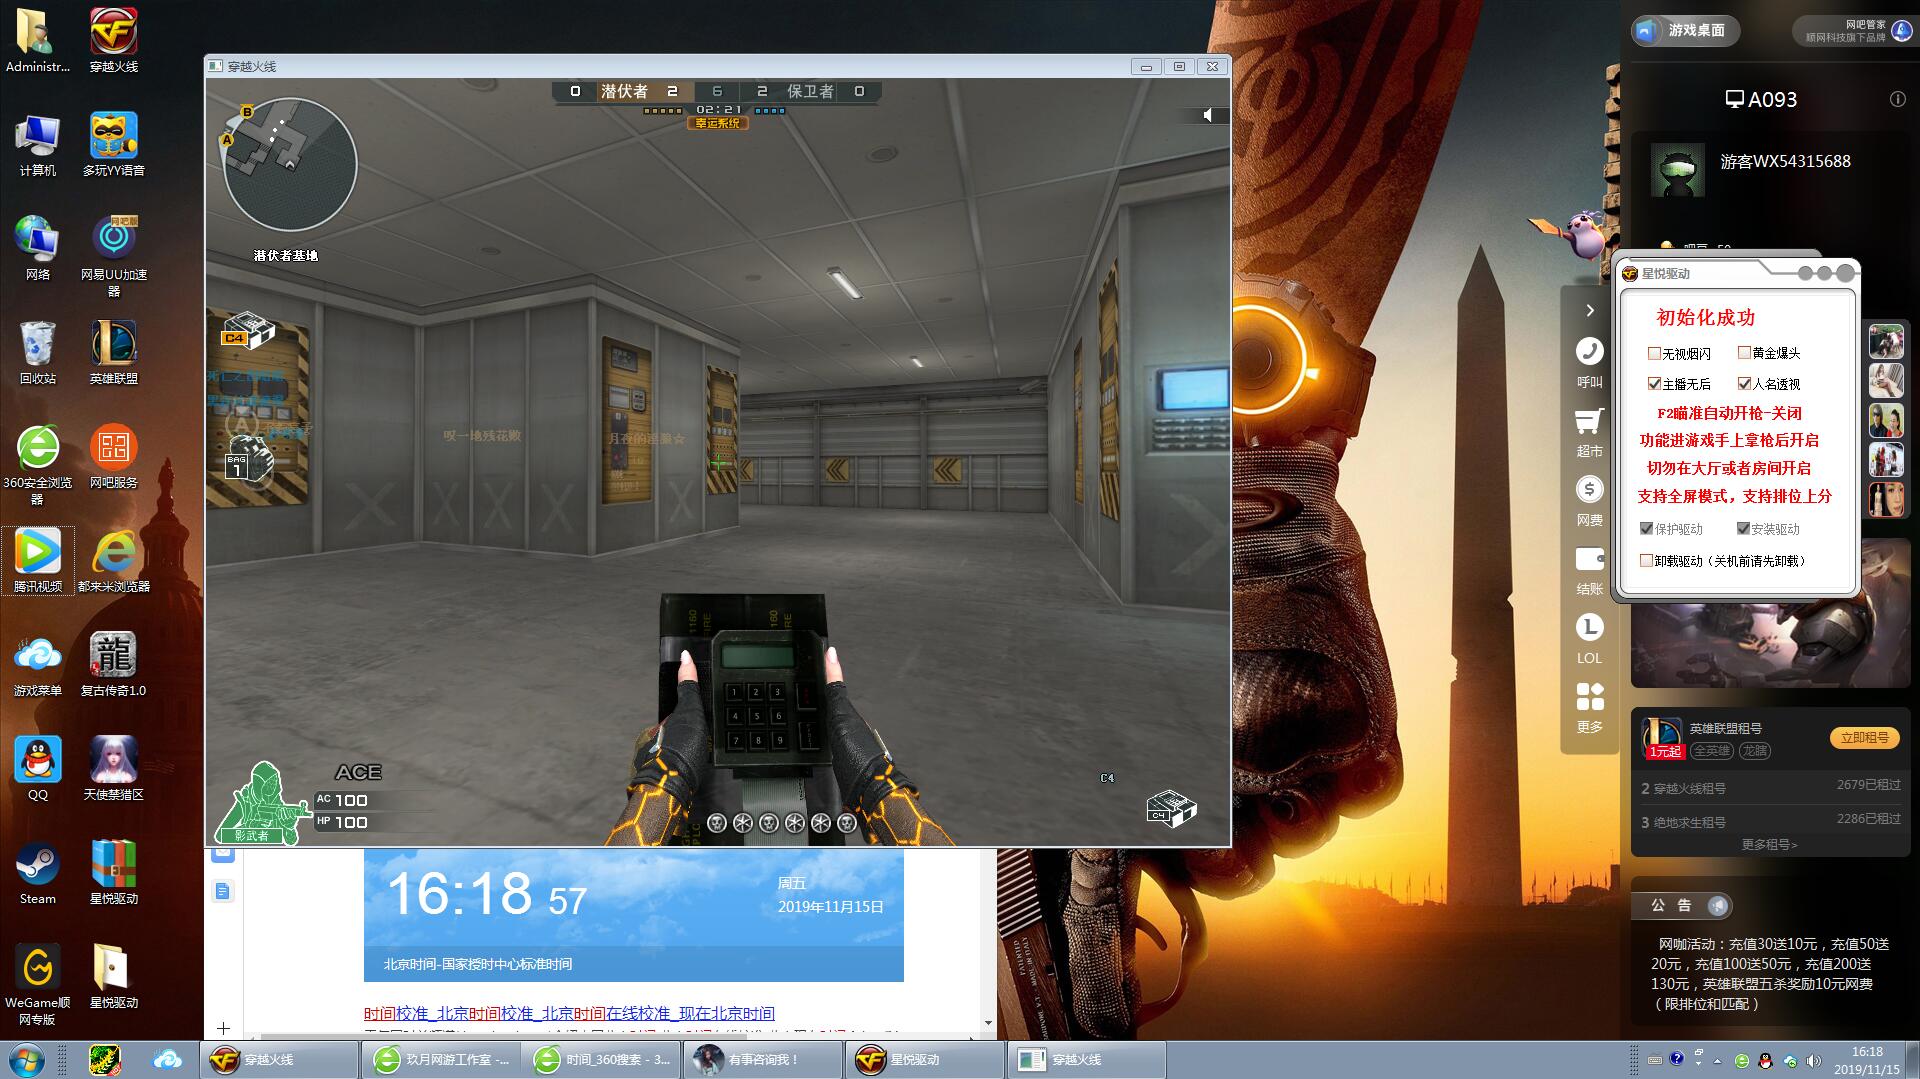Select the 全英雄 tag
The width and height of the screenshot is (1920, 1079).
click(1712, 751)
